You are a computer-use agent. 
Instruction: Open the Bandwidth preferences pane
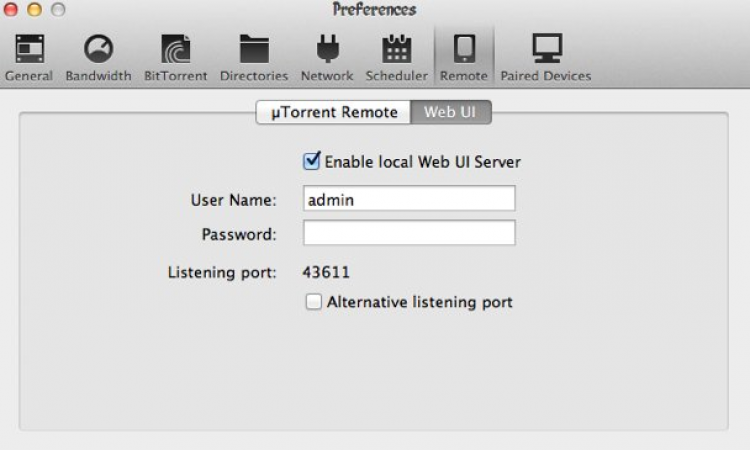pyautogui.click(x=98, y=58)
